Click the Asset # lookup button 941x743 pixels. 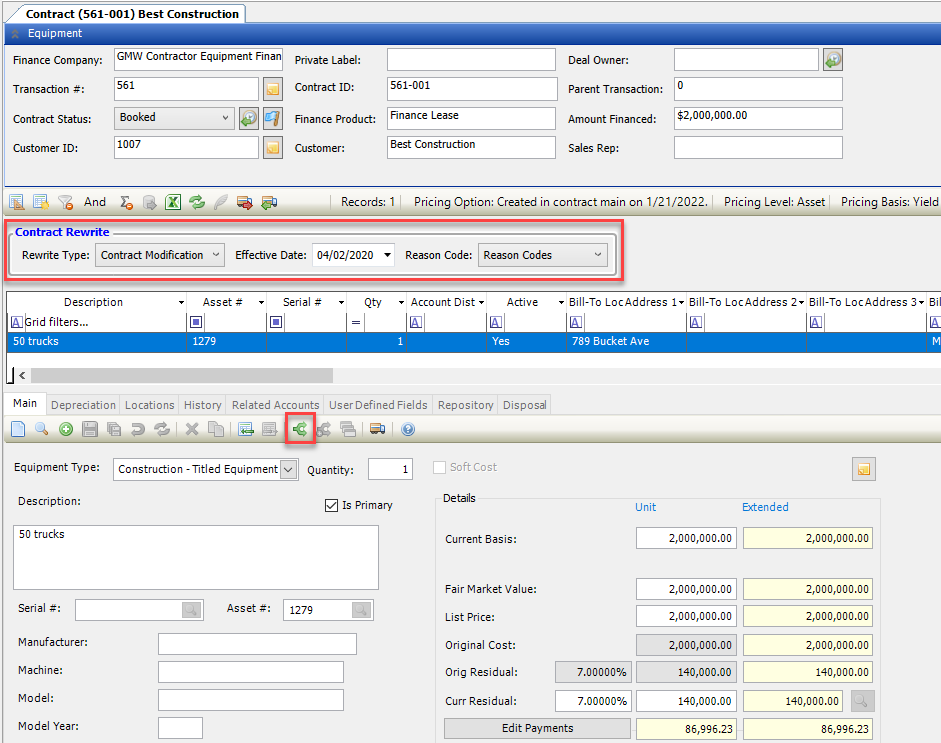tap(361, 610)
